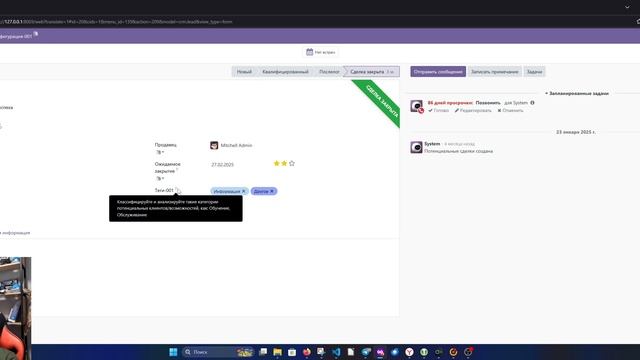Click the webcam video thumbnail
Image resolution: width=640 pixels, height=360 pixels.
(x=16, y=308)
